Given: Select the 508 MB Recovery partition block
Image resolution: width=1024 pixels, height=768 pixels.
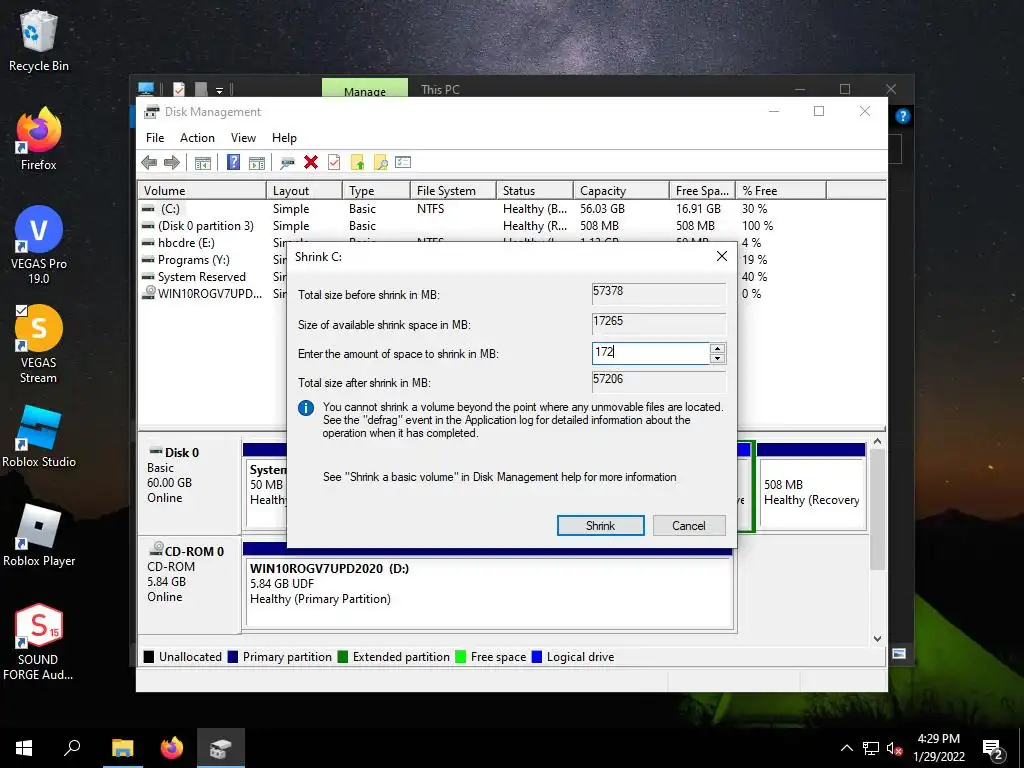Looking at the screenshot, I should coord(812,487).
